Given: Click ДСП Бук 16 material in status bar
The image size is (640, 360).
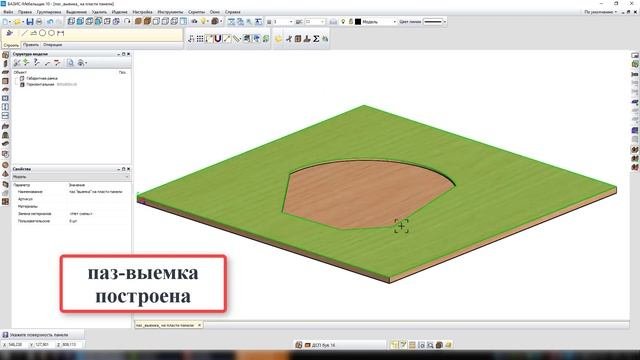Looking at the screenshot, I should [324, 345].
